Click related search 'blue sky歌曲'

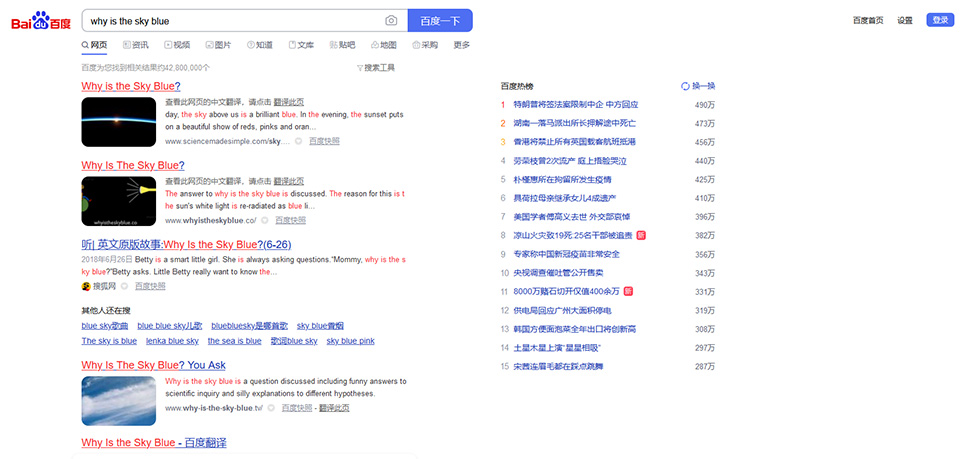tap(105, 326)
